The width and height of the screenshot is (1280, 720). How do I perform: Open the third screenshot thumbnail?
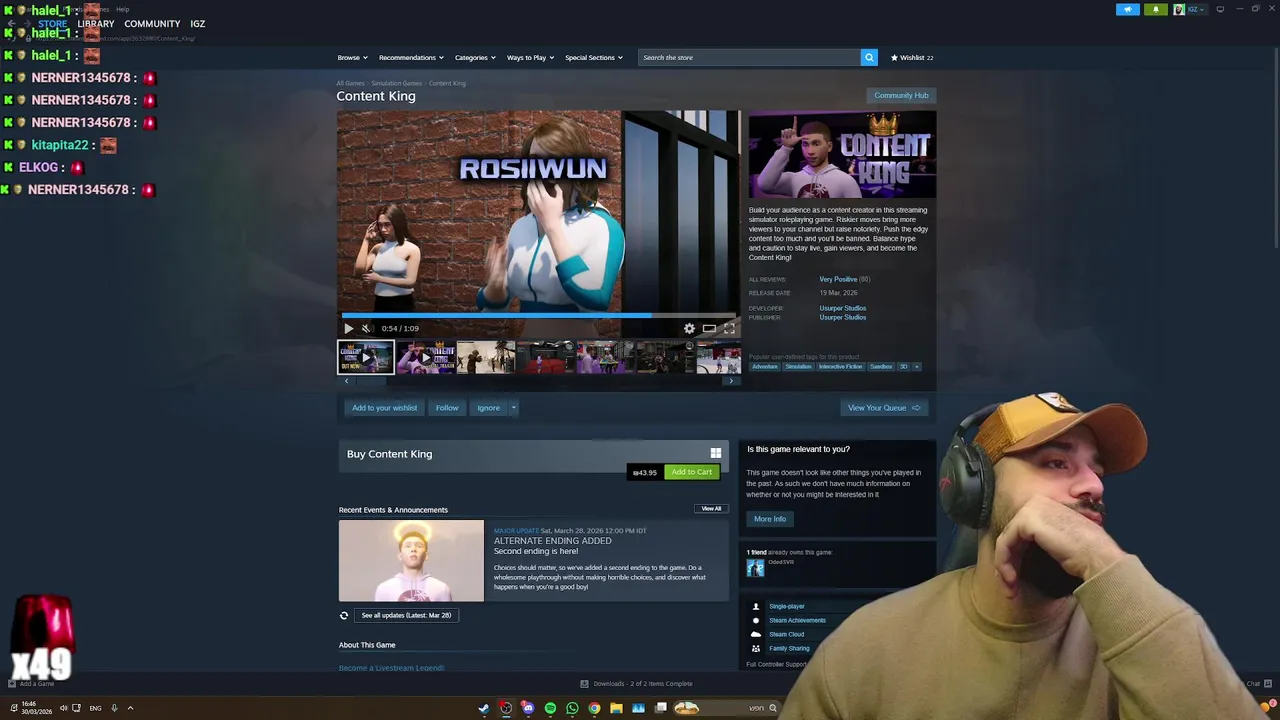pos(486,357)
